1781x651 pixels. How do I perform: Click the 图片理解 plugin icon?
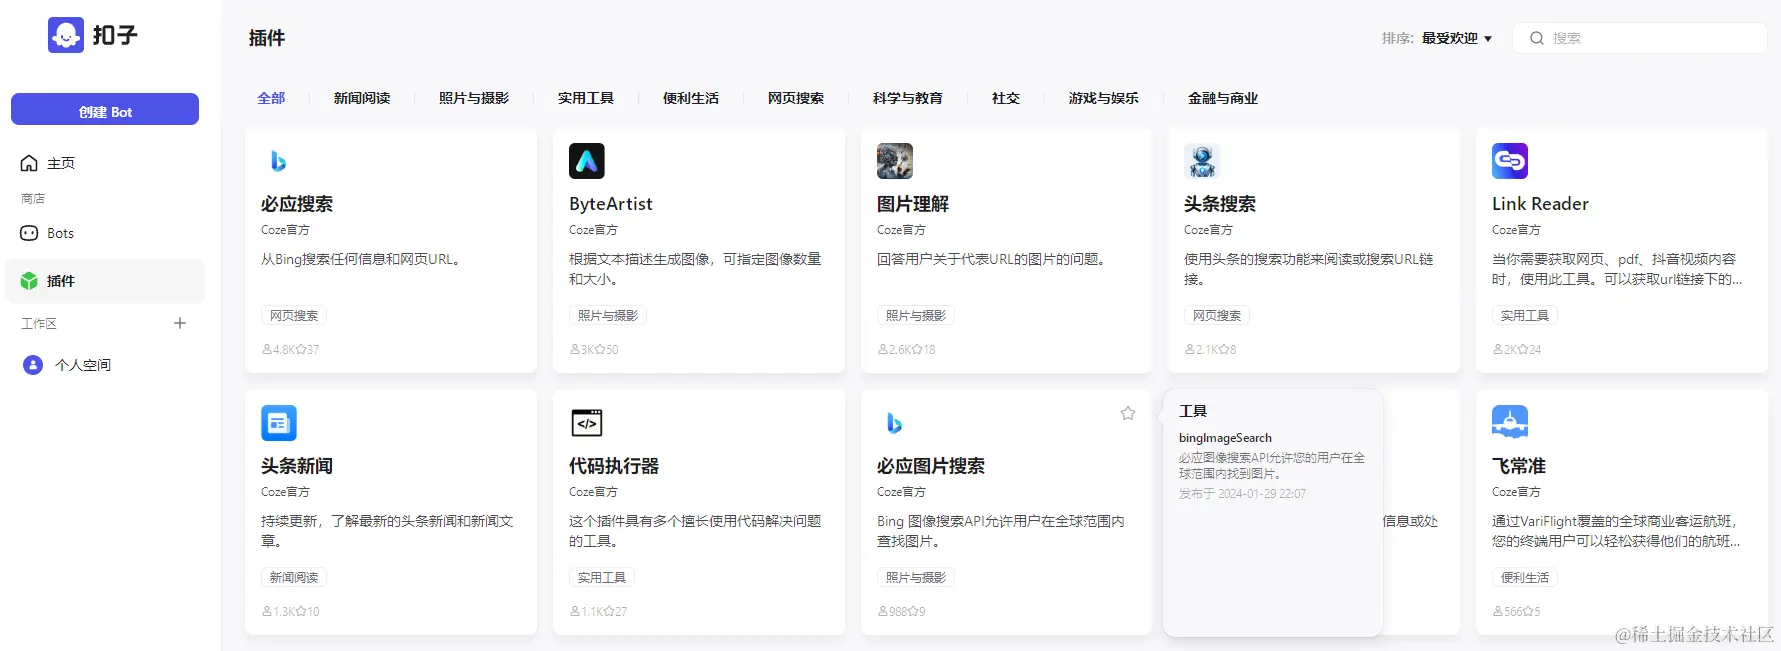click(x=895, y=161)
